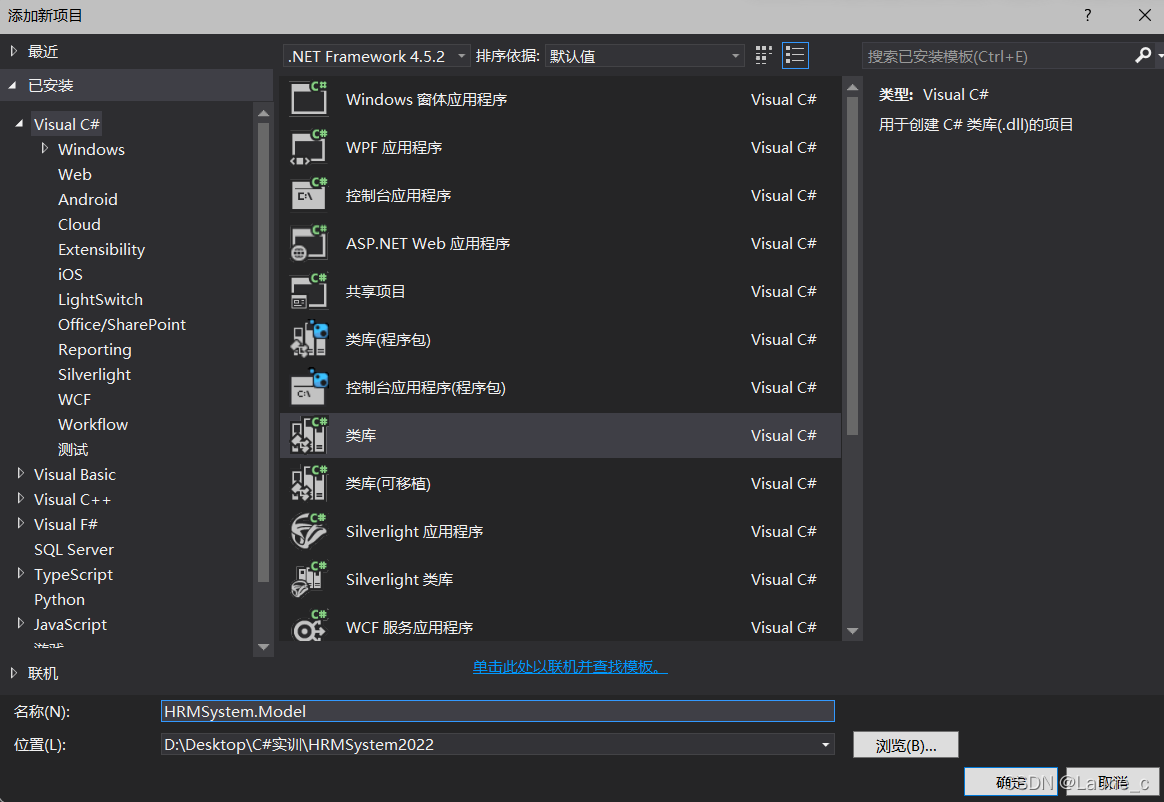This screenshot has height=802, width=1164.
Task: Select the Silverlight 类库 icon
Action: (x=309, y=579)
